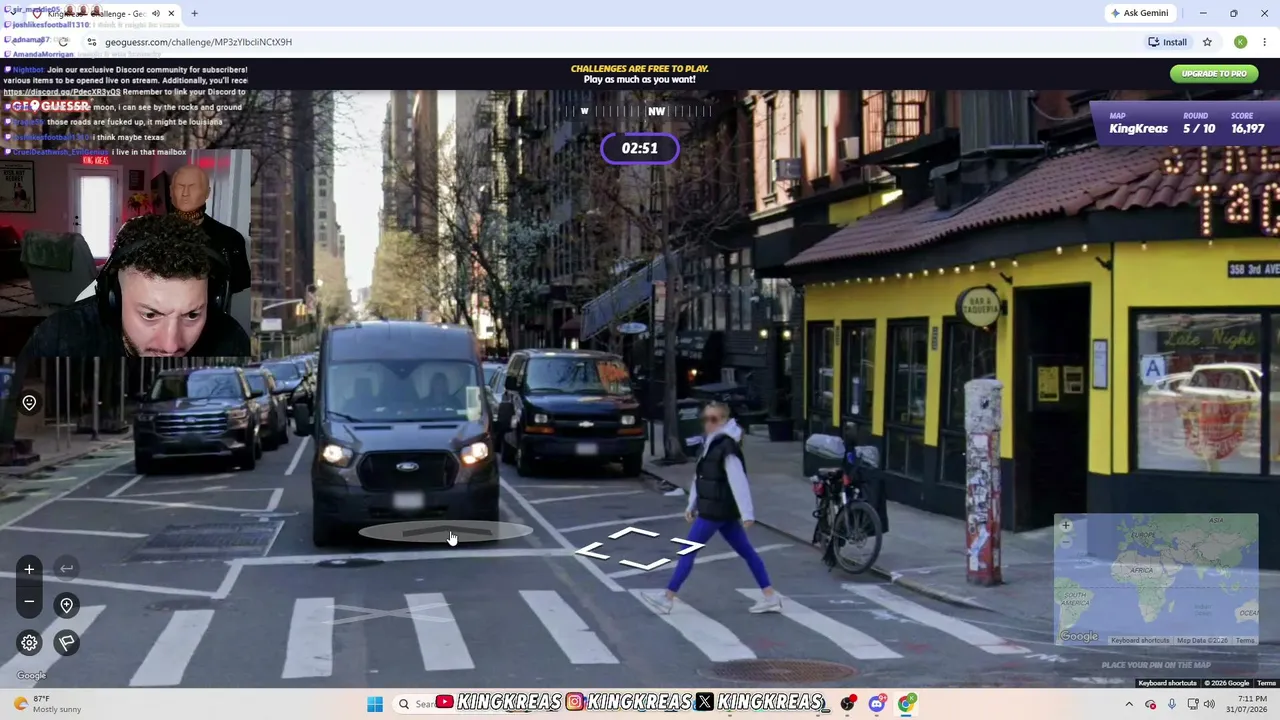
Task: Click the KingKreas map name label
Action: [x=1138, y=128]
